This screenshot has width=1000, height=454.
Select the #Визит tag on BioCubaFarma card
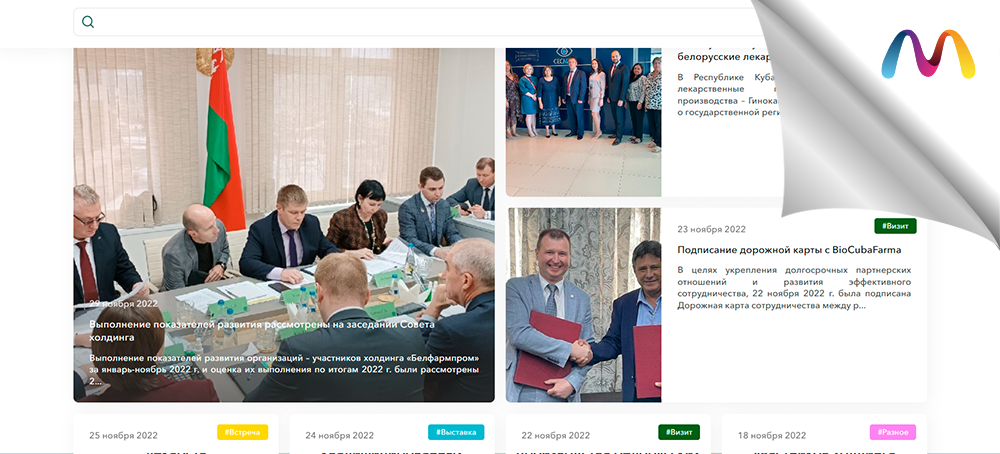(x=895, y=226)
